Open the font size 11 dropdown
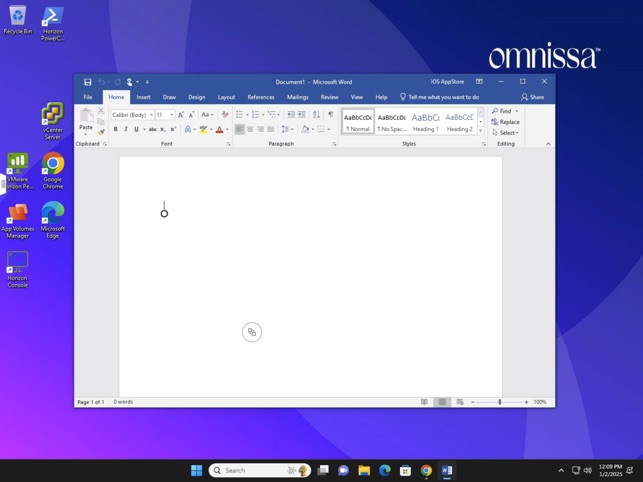This screenshot has width=643, height=482. click(172, 115)
